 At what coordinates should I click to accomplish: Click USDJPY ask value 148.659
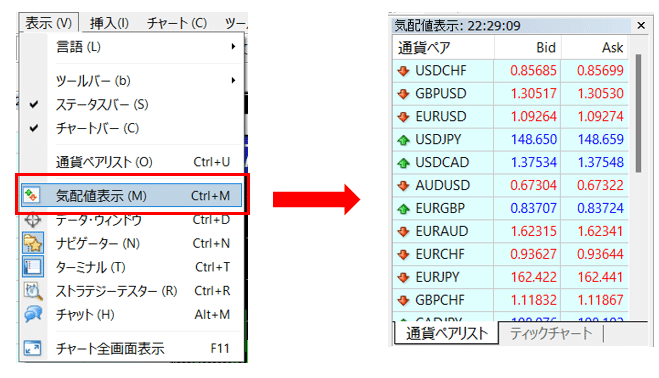(601, 140)
